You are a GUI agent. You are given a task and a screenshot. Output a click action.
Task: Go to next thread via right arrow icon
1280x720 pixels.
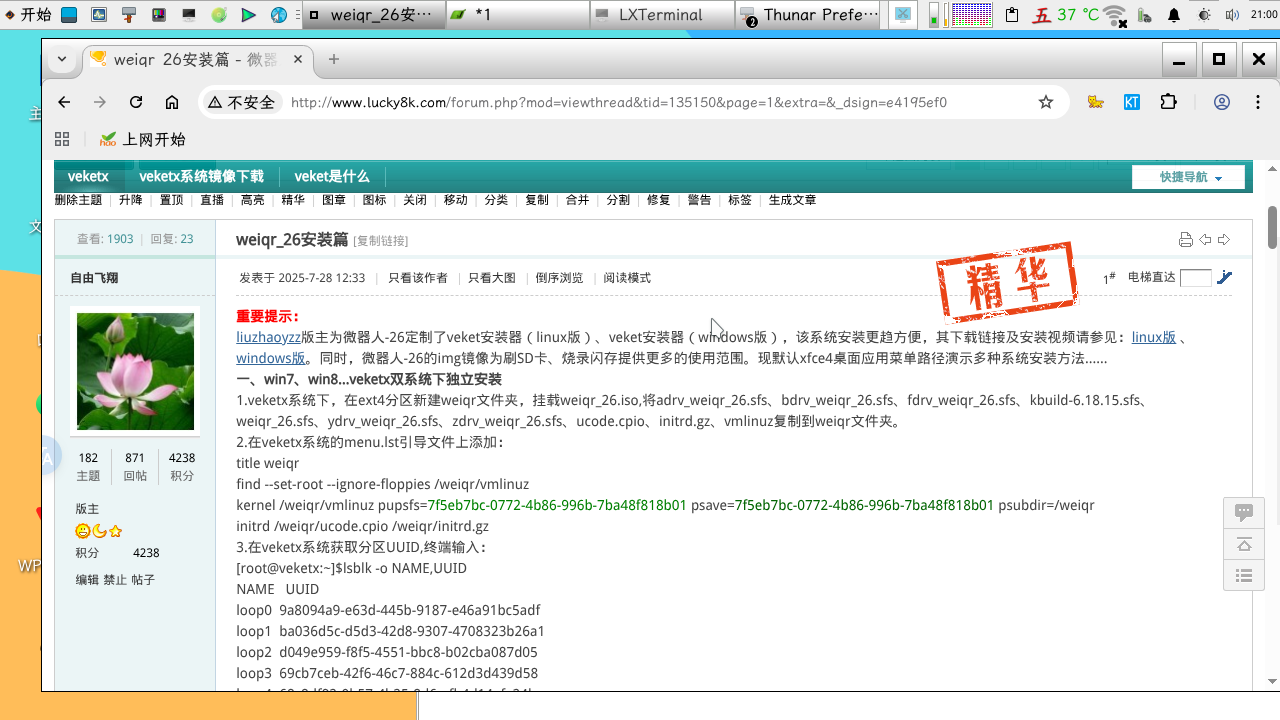pos(1223,239)
